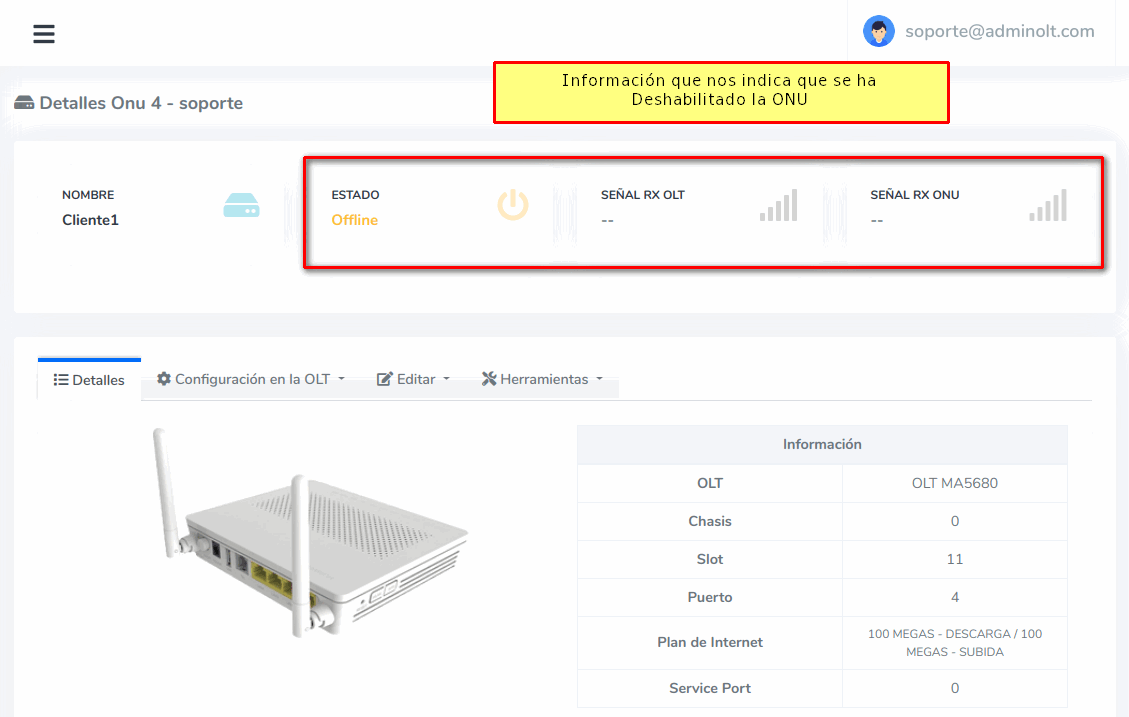Click the gear icon on Configuración tab

tap(164, 379)
